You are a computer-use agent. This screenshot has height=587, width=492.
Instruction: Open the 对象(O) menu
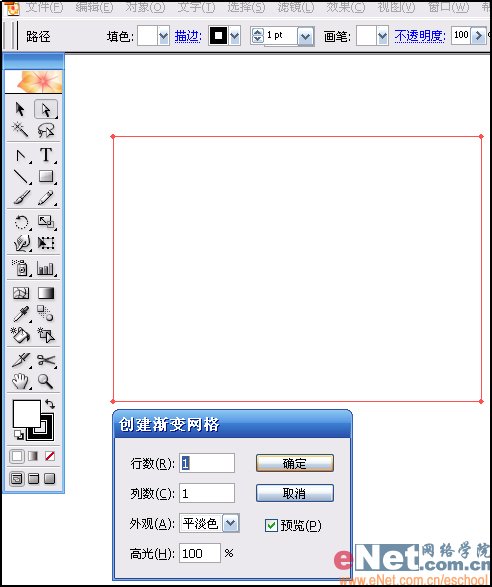145,7
